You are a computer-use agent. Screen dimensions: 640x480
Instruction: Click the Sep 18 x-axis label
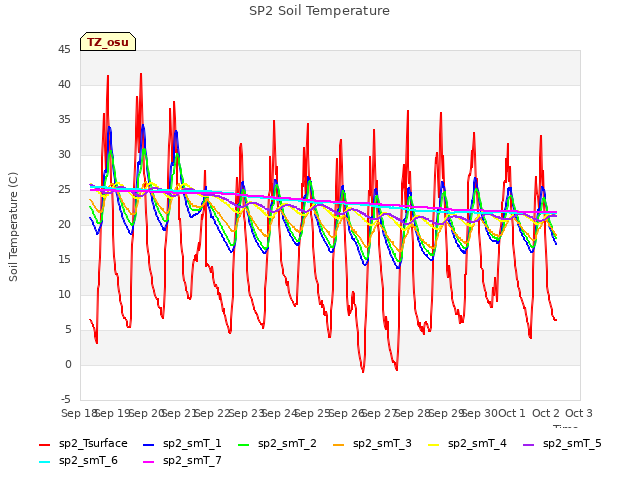78,413
